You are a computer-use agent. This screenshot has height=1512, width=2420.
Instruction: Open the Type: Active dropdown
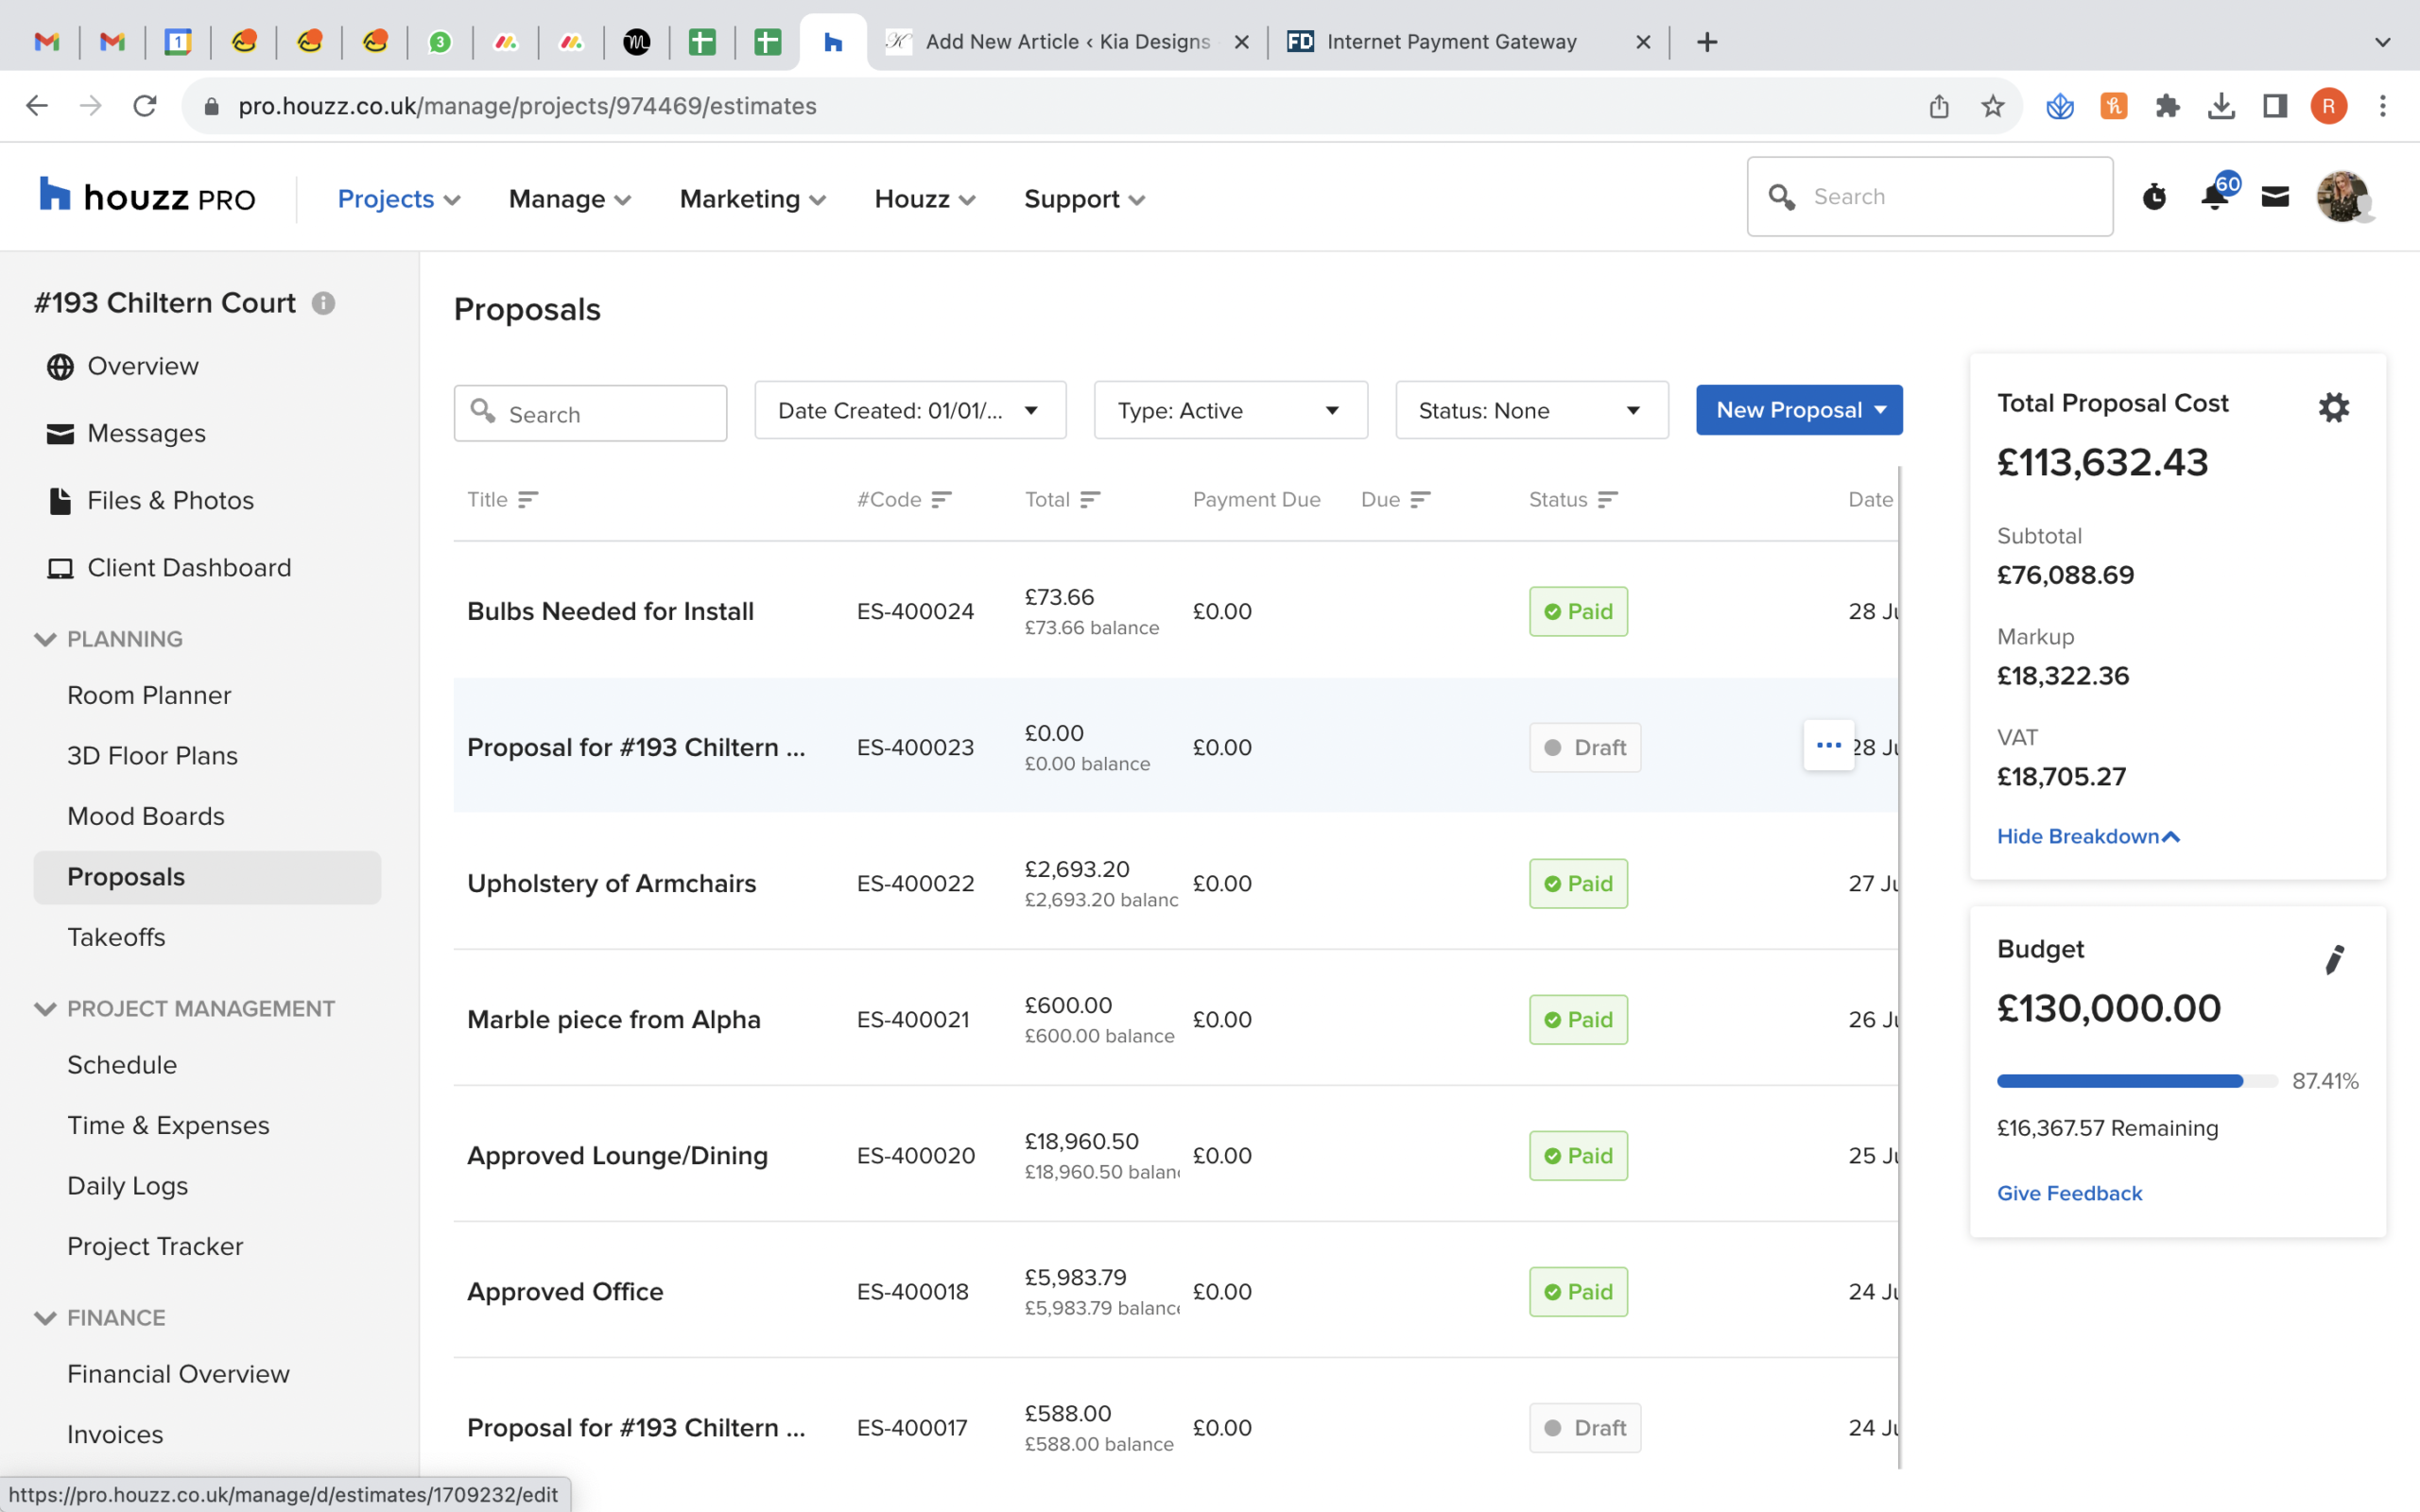1229,410
